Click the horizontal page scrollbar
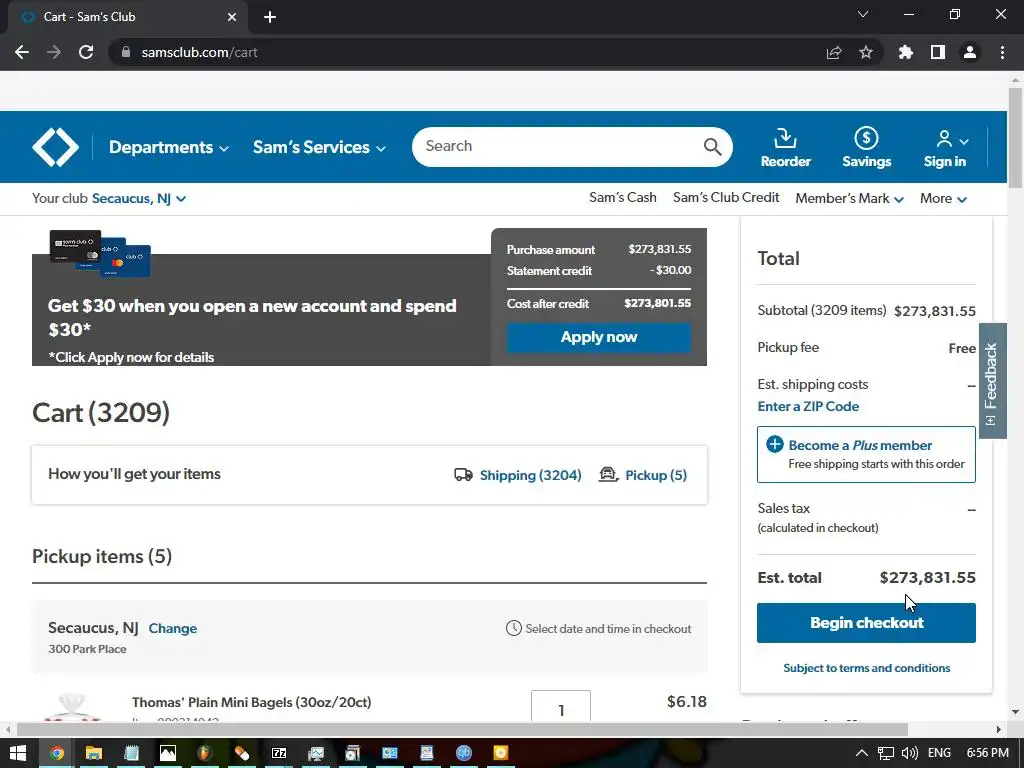Screen dimensions: 1024x768 pos(462,729)
